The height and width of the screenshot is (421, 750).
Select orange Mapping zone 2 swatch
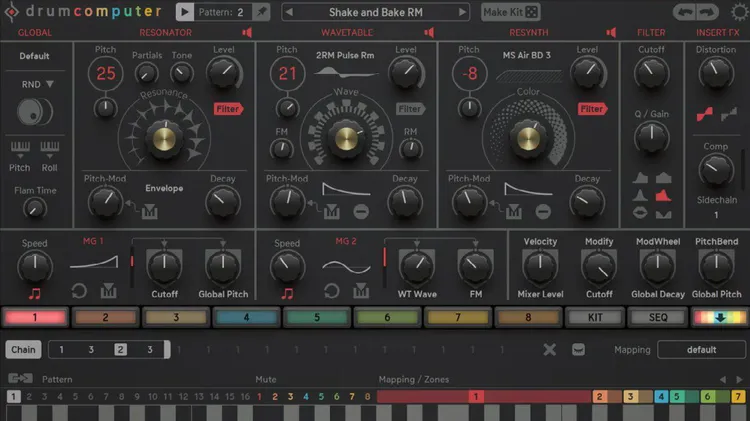[600, 397]
